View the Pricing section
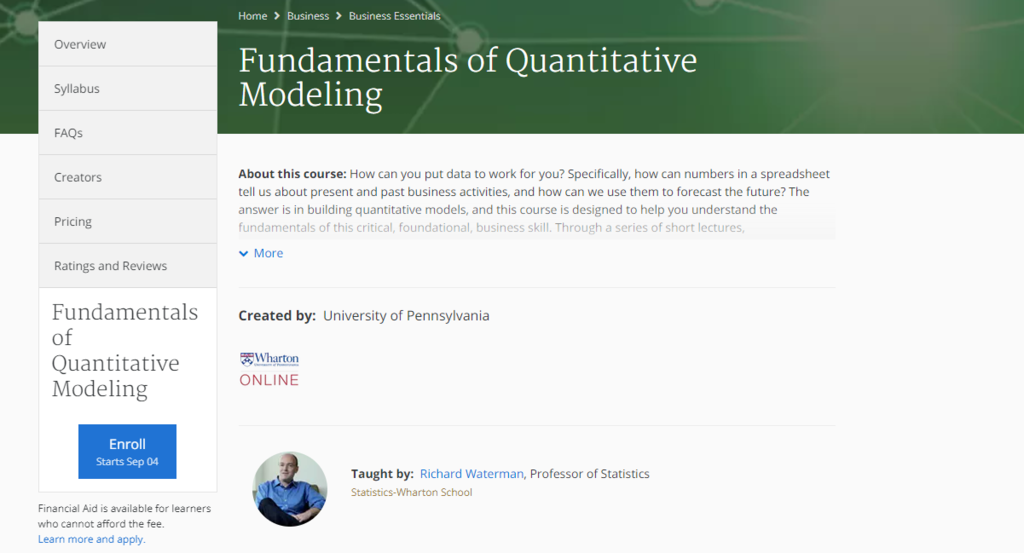The width and height of the screenshot is (1024, 553). coord(128,222)
